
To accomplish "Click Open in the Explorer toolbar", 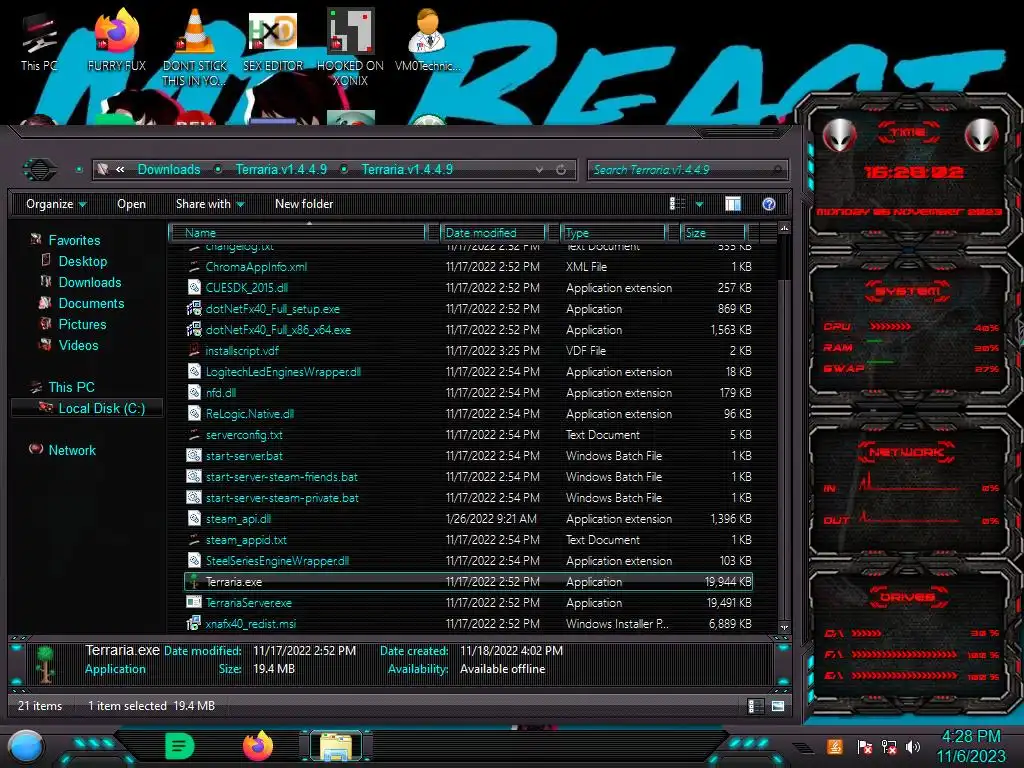I will pyautogui.click(x=131, y=204).
